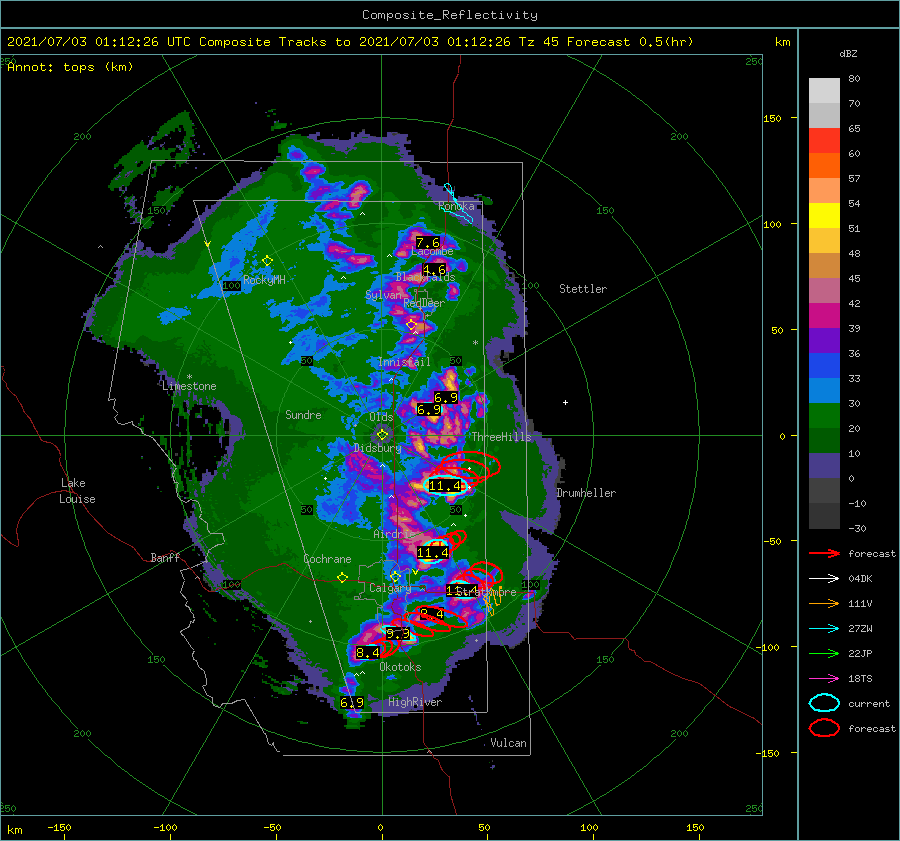The image size is (900, 841).
Task: Select the Okotoks city label
Action: 400,667
